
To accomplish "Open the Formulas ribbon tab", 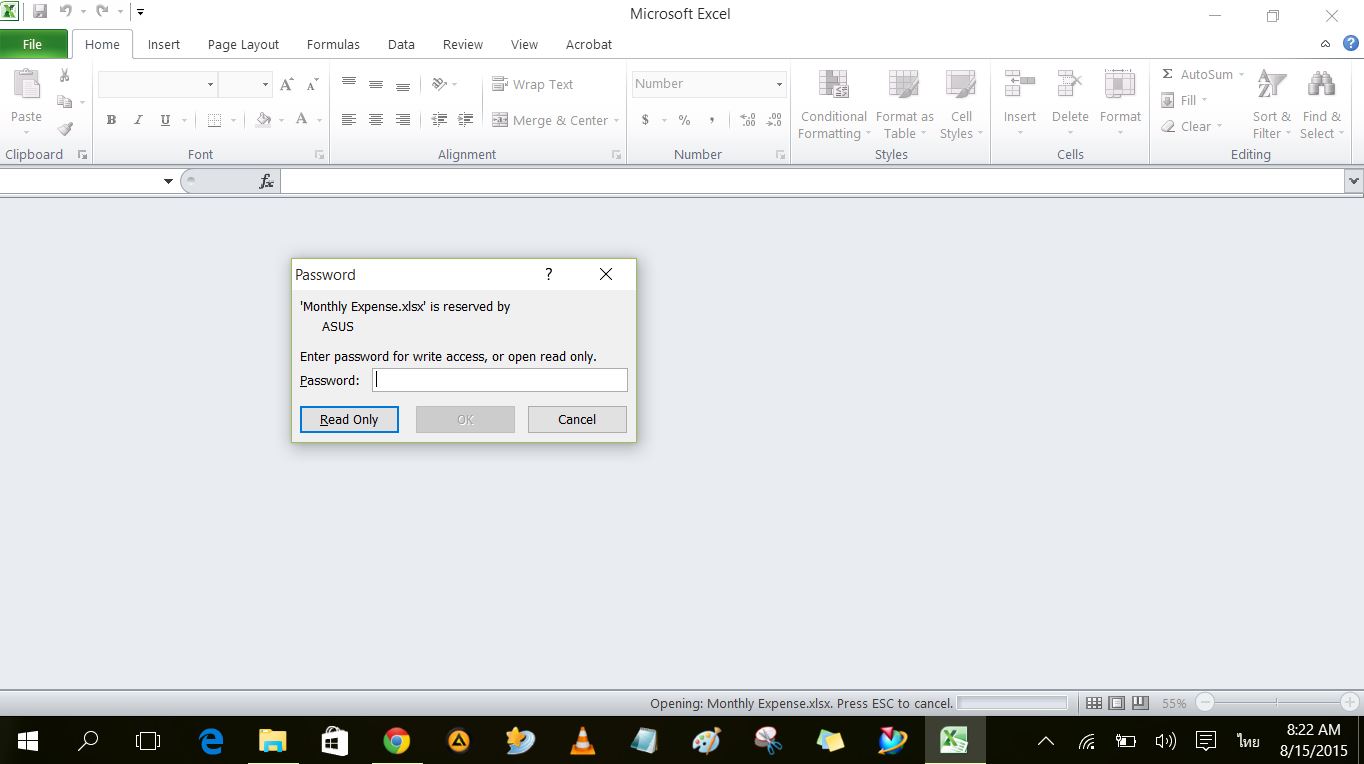I will click(x=333, y=44).
